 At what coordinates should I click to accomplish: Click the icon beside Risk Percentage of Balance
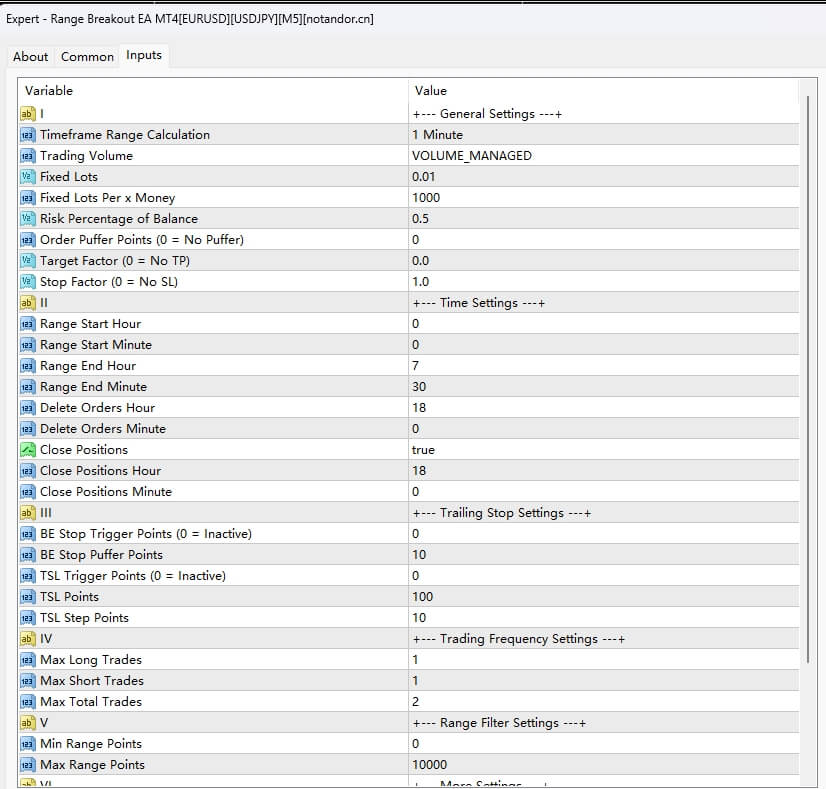[x=27, y=219]
